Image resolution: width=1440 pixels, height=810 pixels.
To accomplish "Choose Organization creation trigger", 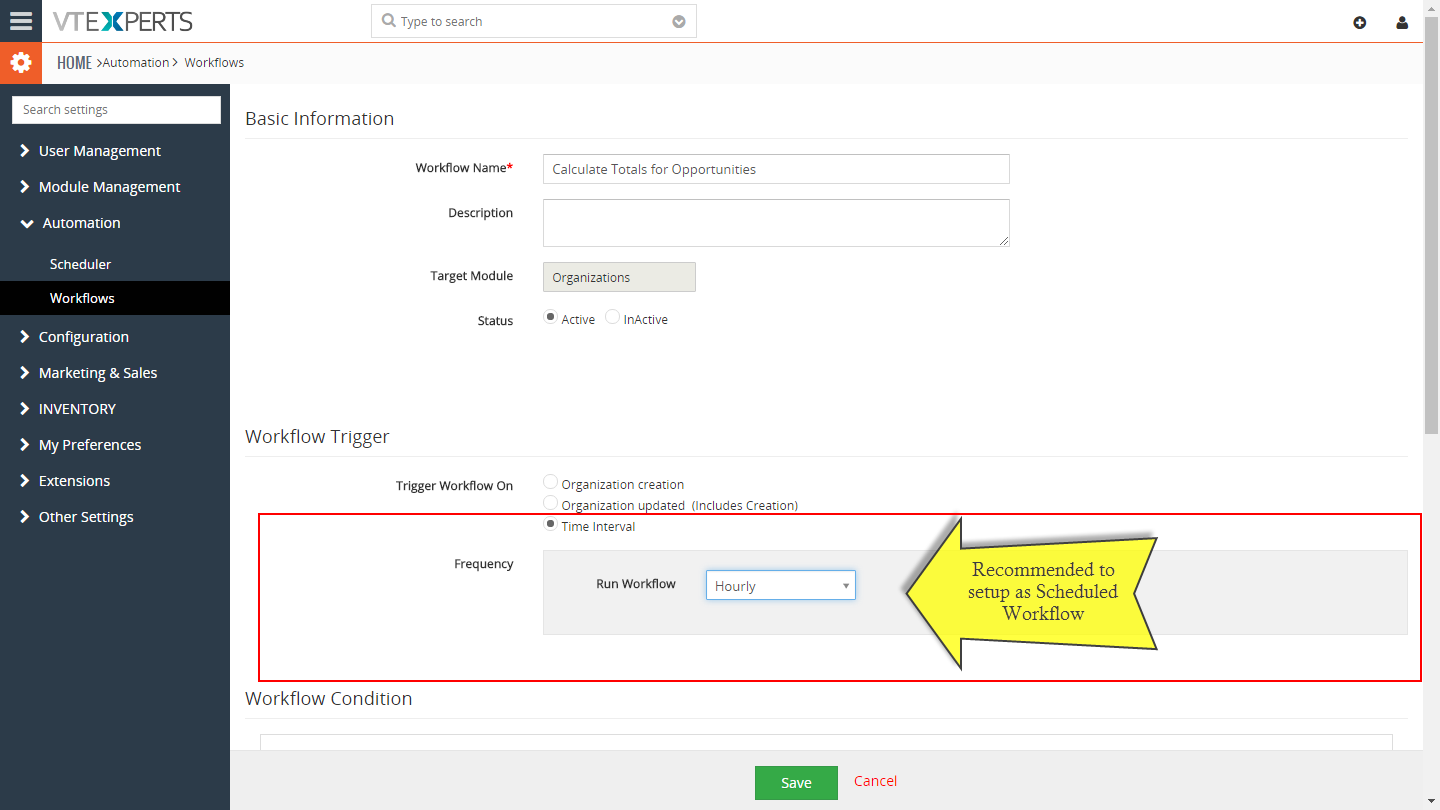I will tap(550, 482).
